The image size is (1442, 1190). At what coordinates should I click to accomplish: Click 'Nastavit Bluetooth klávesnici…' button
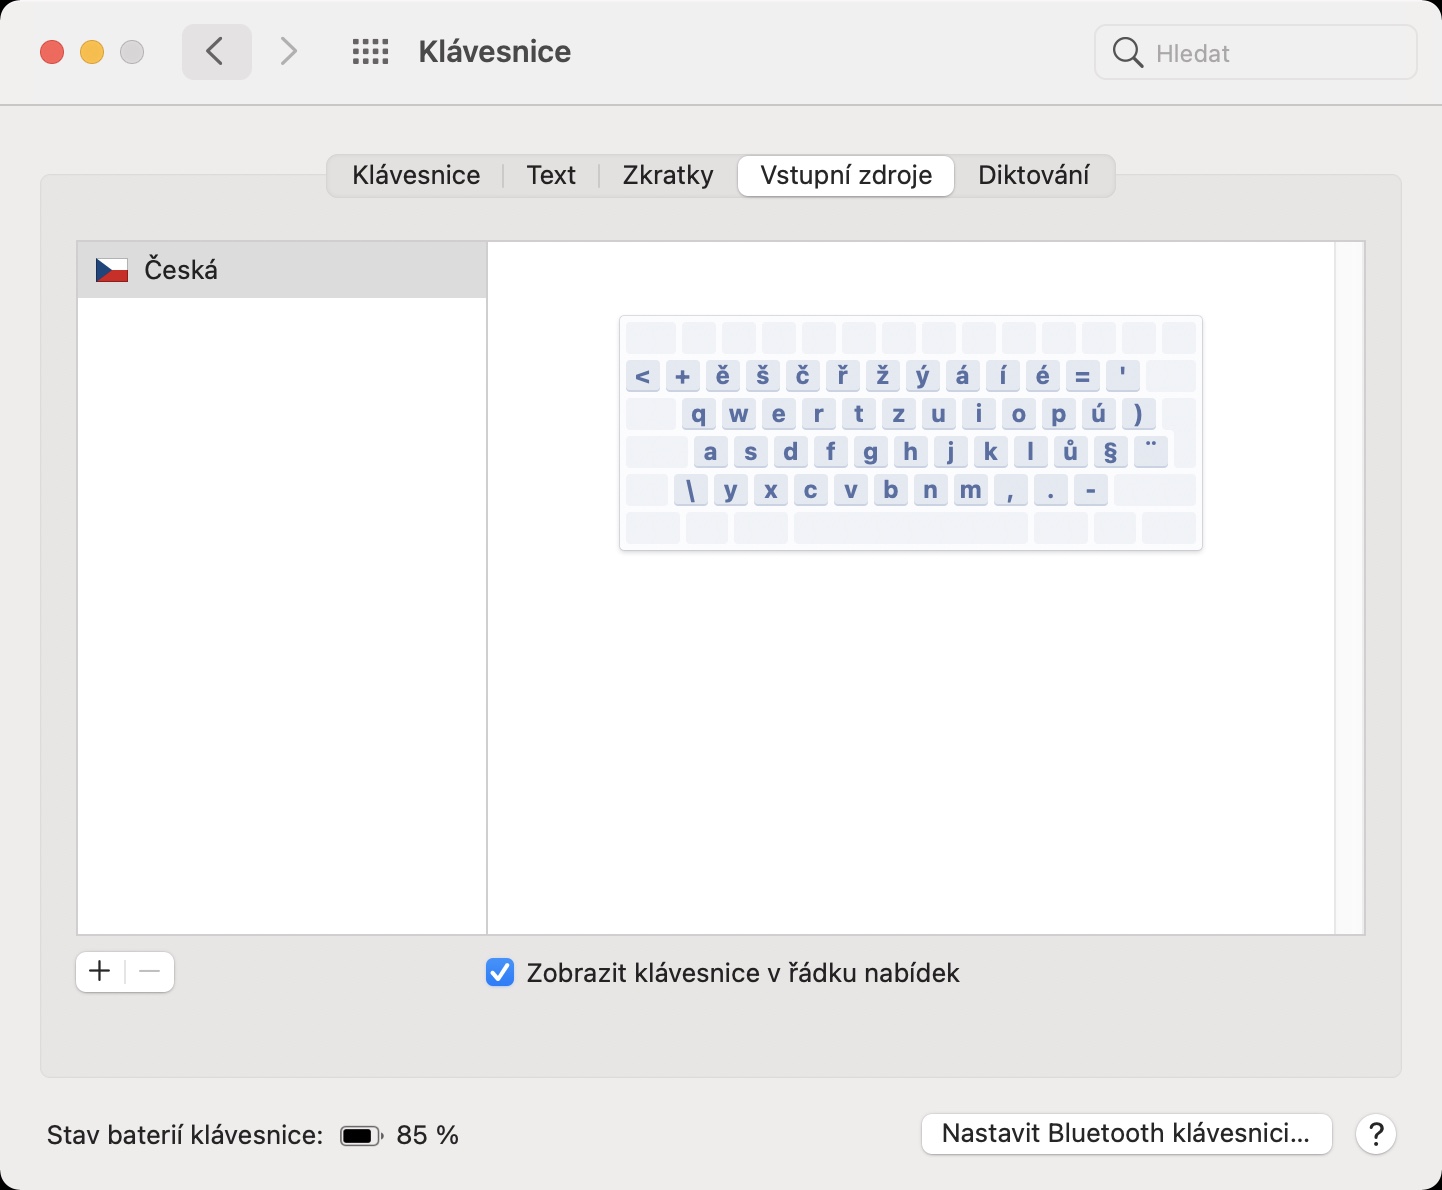pos(1126,1134)
